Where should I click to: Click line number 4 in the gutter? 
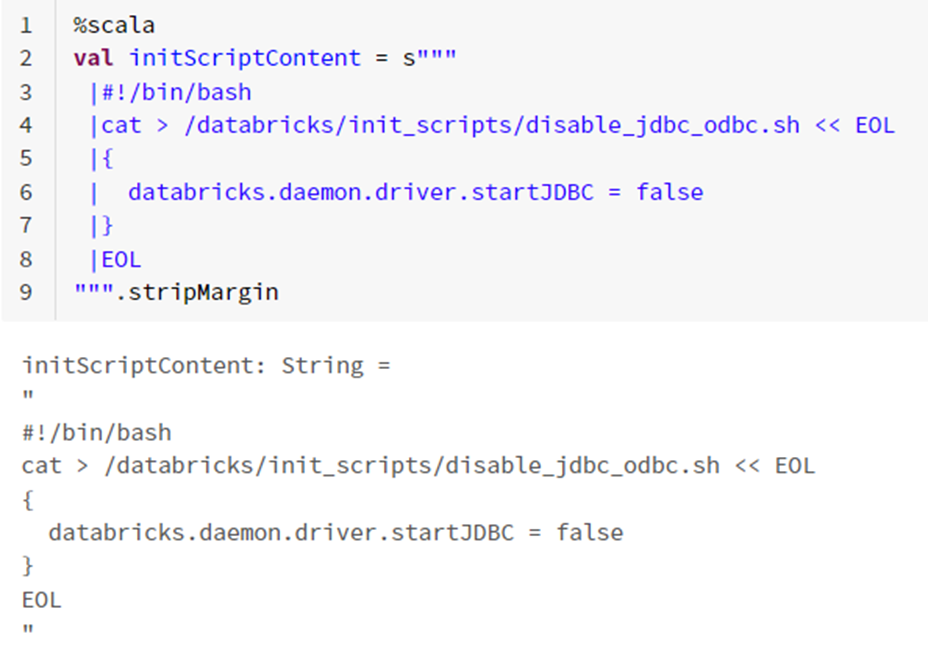26,125
